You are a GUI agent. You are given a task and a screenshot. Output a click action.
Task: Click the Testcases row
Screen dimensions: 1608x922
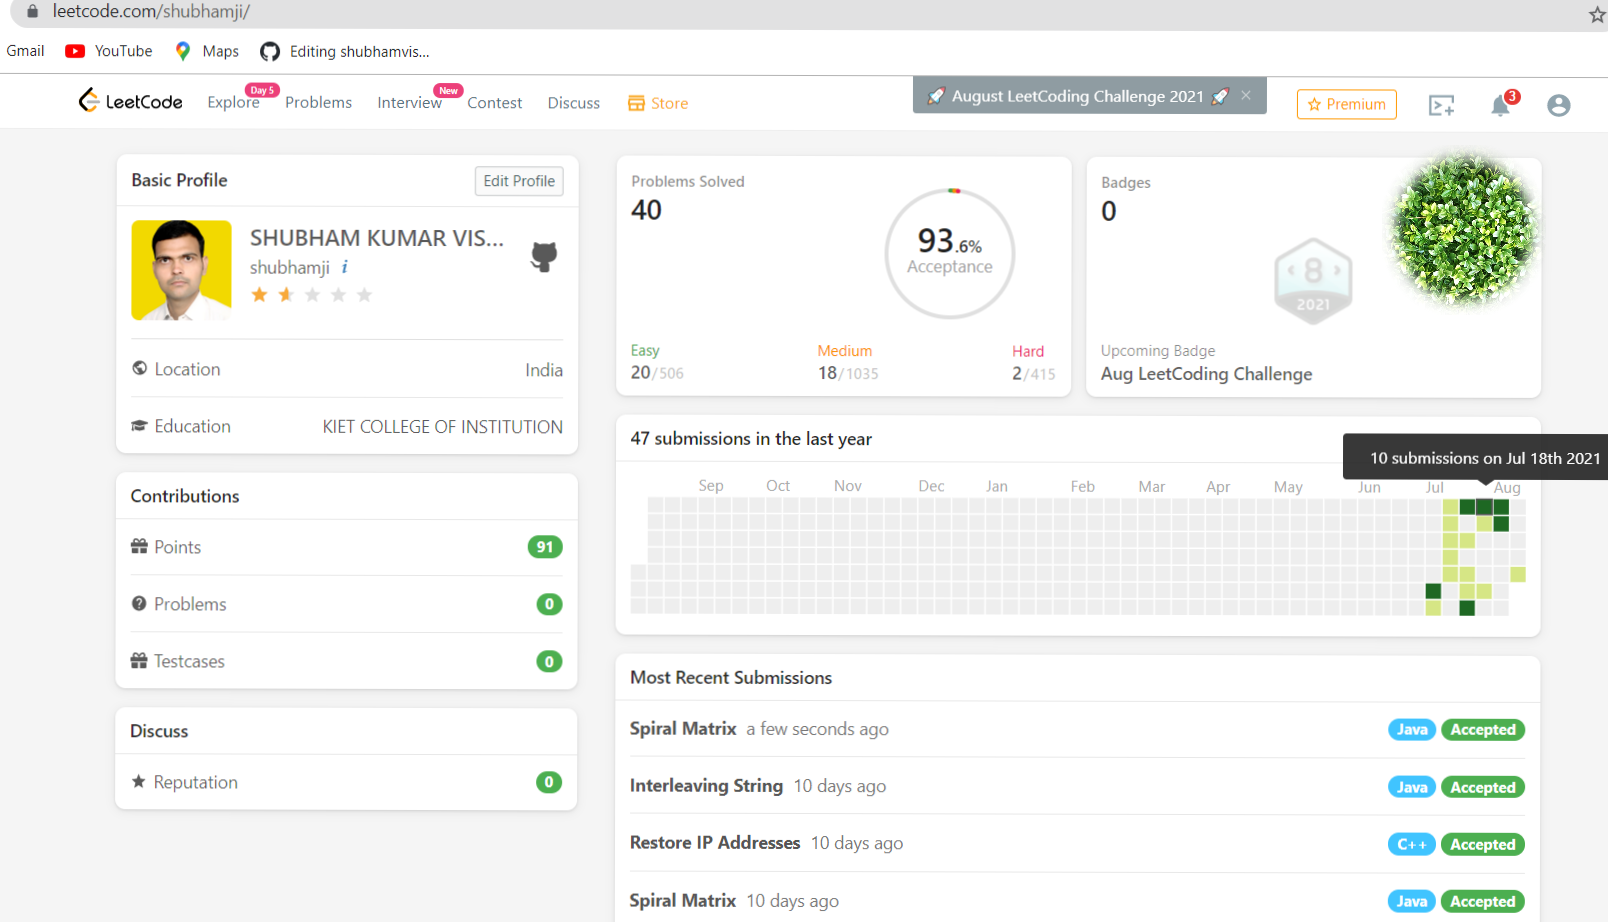tap(346, 661)
